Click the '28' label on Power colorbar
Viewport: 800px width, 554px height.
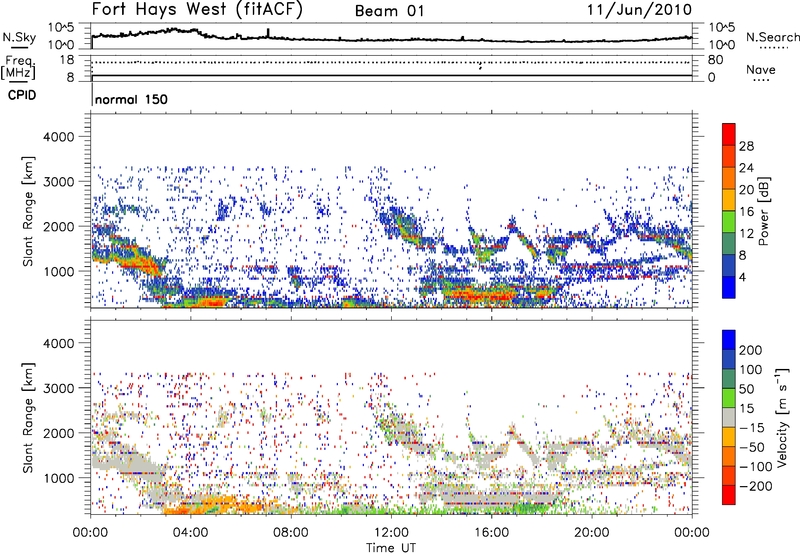click(x=746, y=146)
